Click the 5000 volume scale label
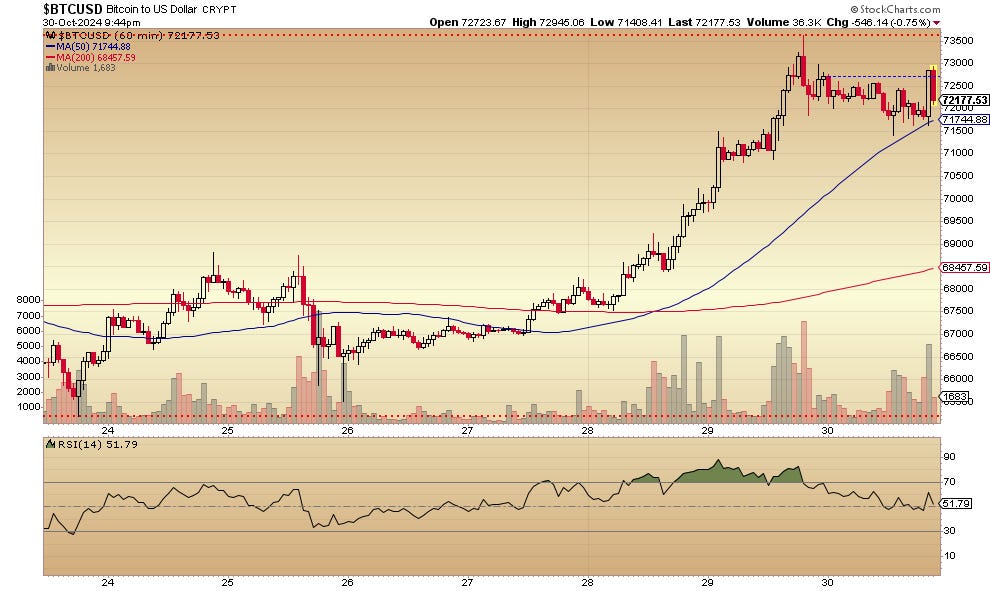The width and height of the screenshot is (990, 591). click(x=28, y=346)
